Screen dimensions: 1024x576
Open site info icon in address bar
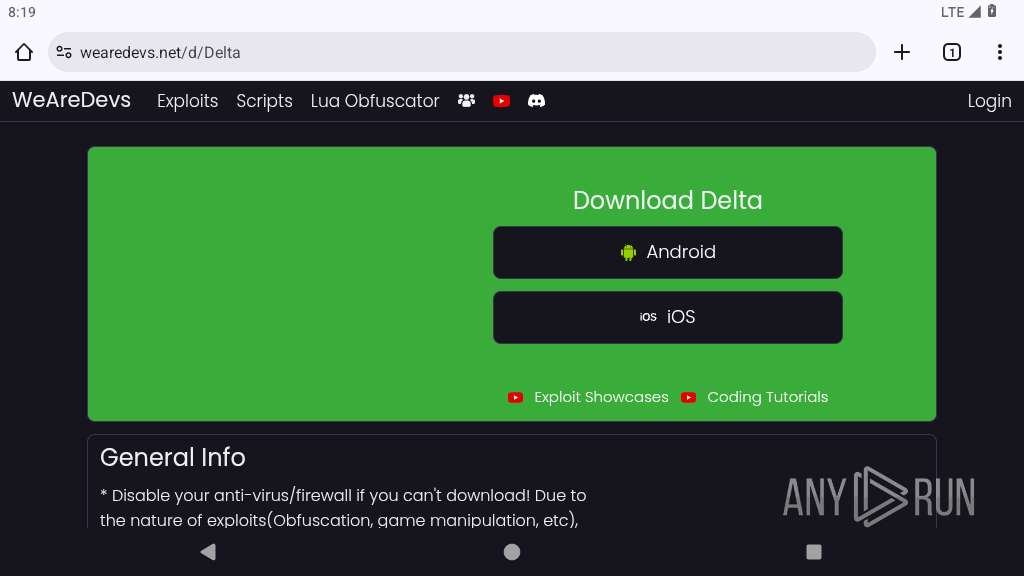point(64,52)
